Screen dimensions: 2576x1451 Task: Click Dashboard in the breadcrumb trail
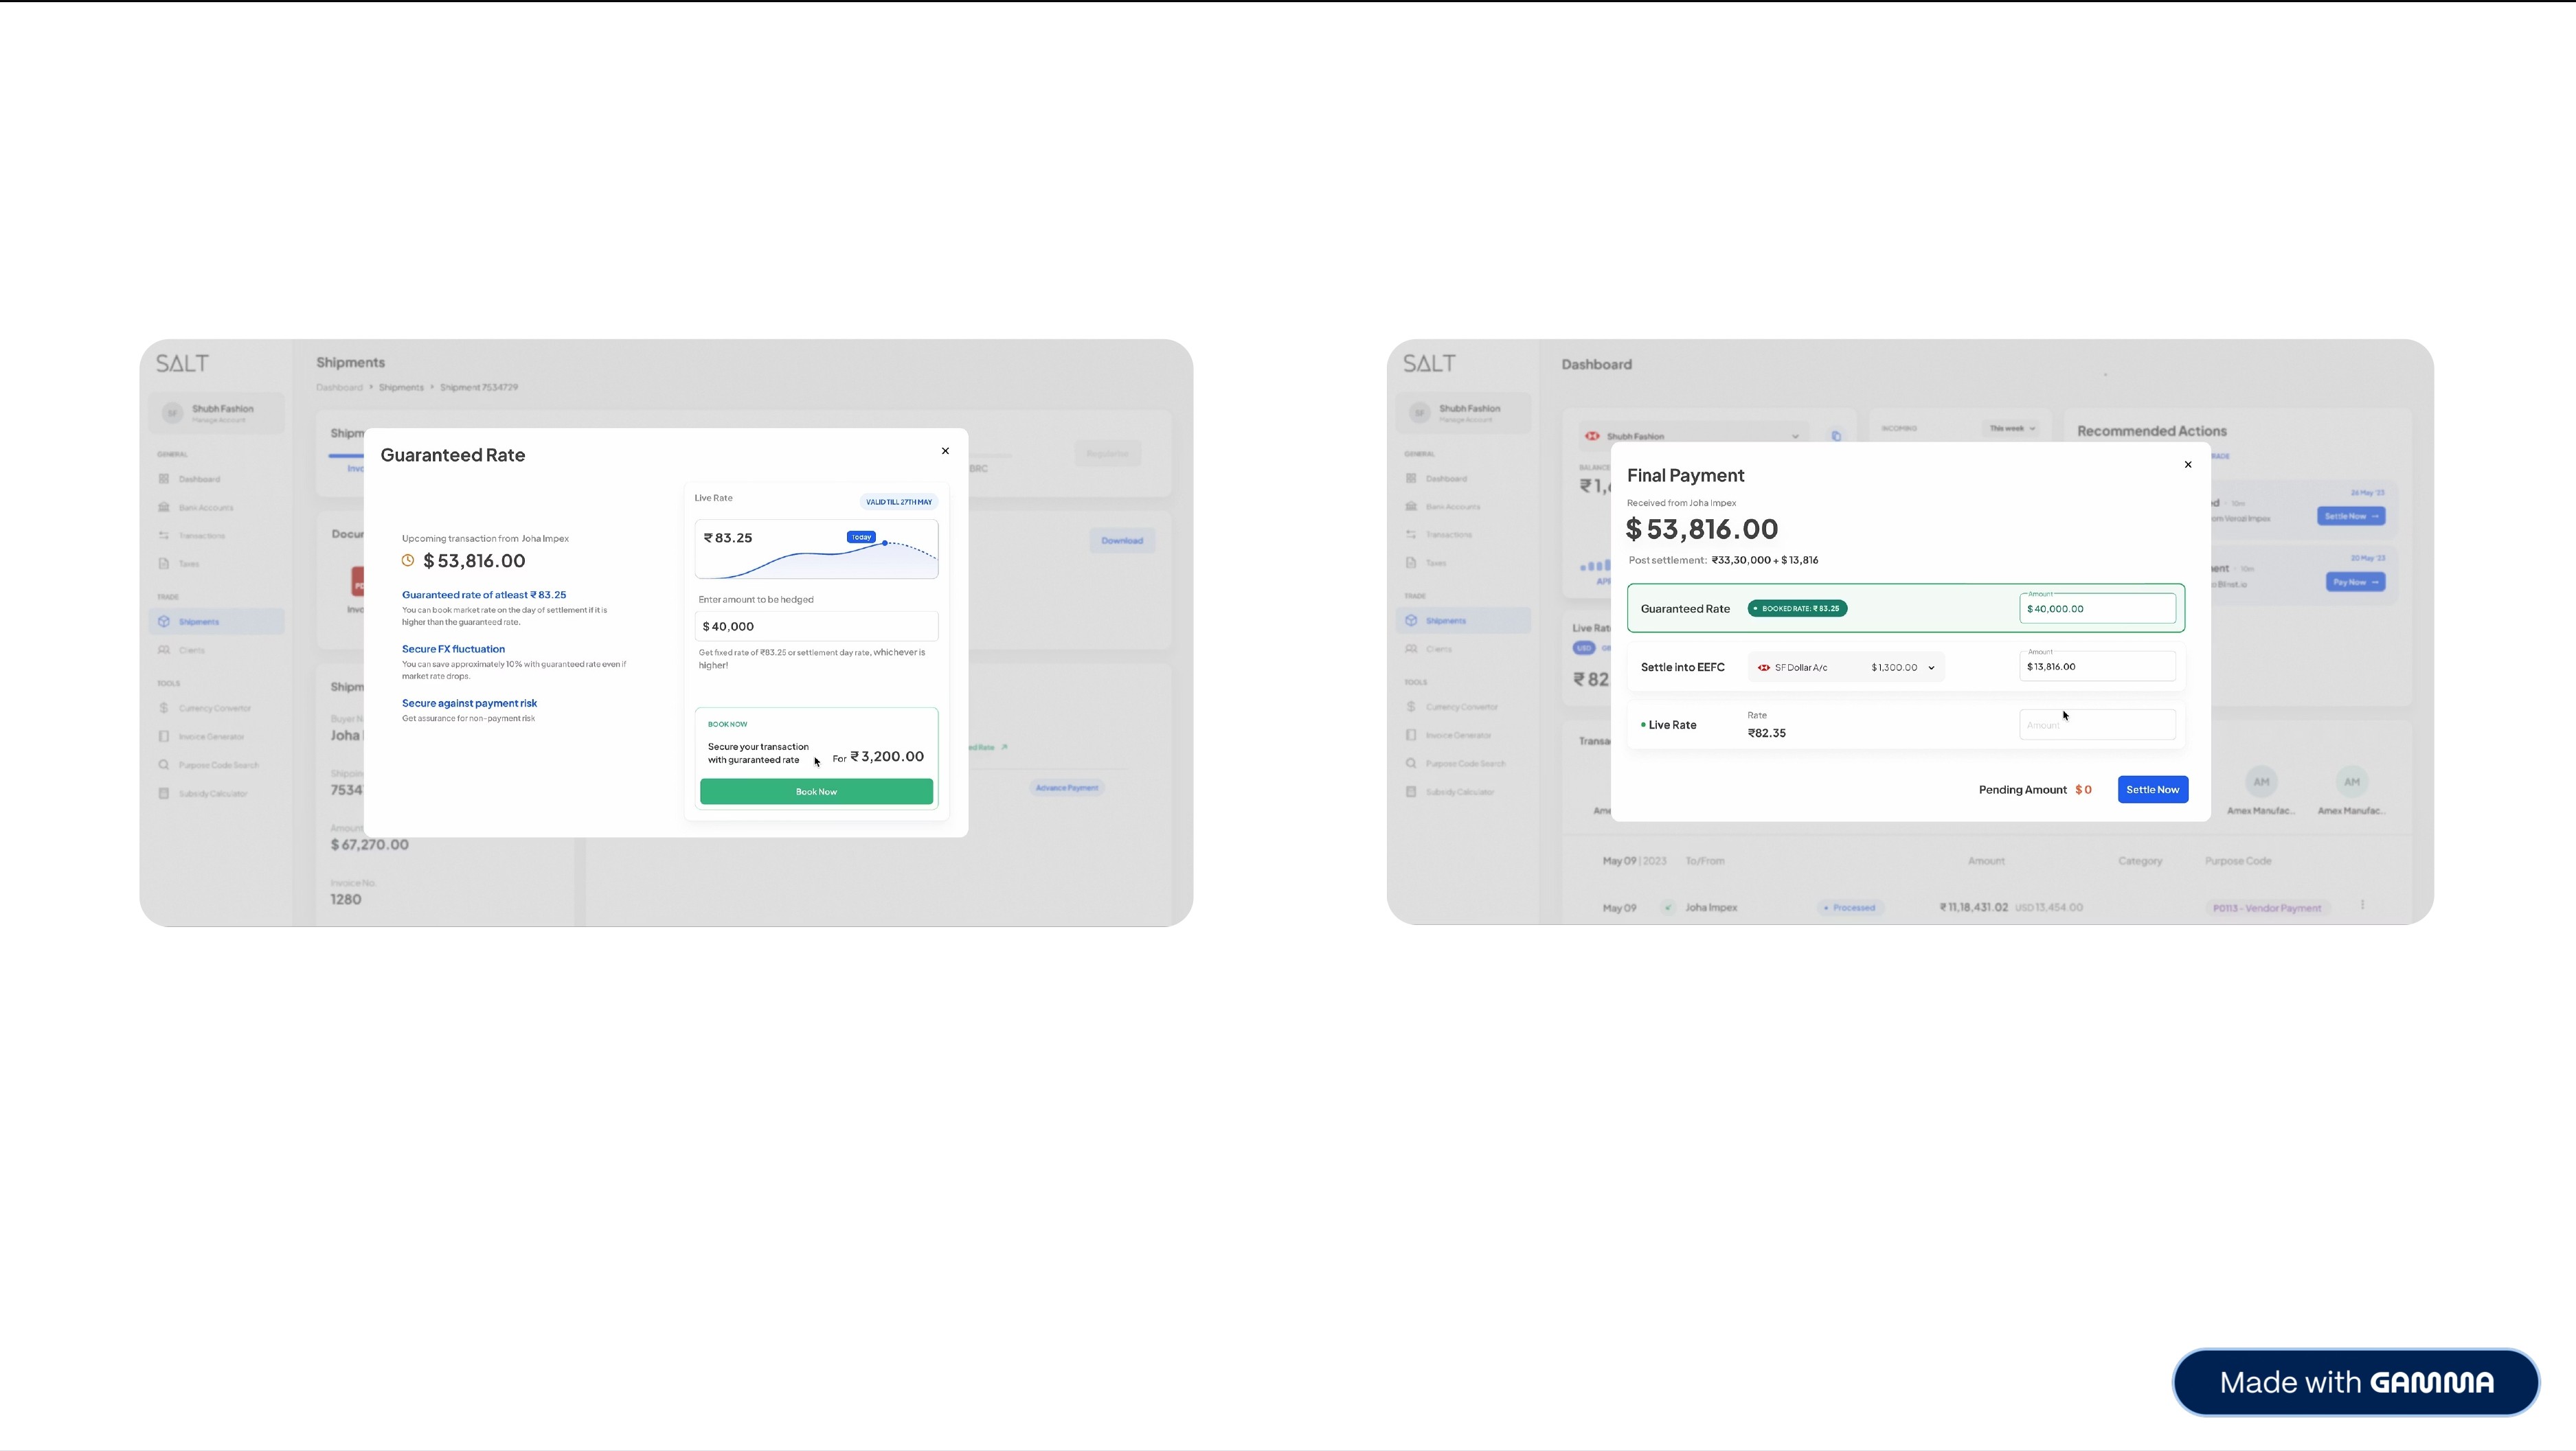(x=339, y=387)
